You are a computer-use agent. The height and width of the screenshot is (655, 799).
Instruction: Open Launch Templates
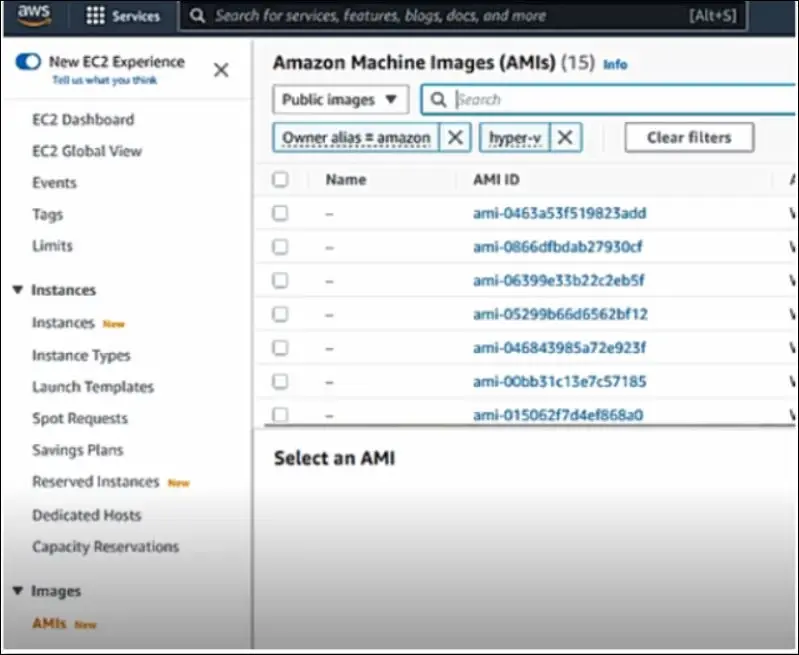(93, 387)
